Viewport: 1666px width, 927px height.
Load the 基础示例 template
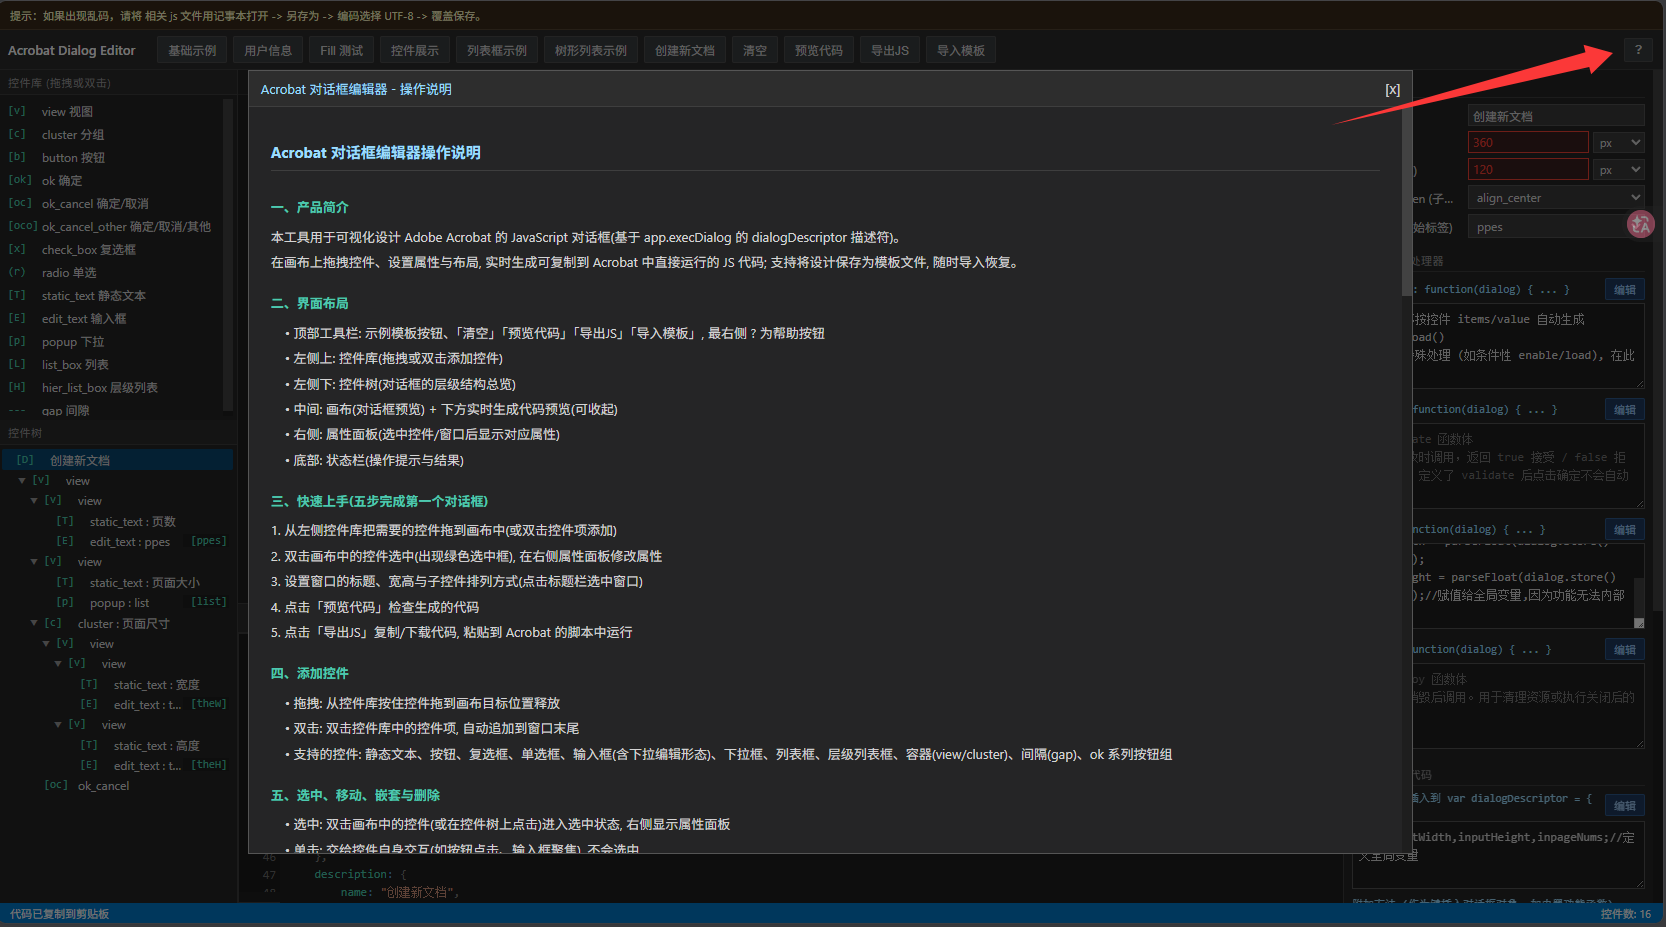point(192,50)
